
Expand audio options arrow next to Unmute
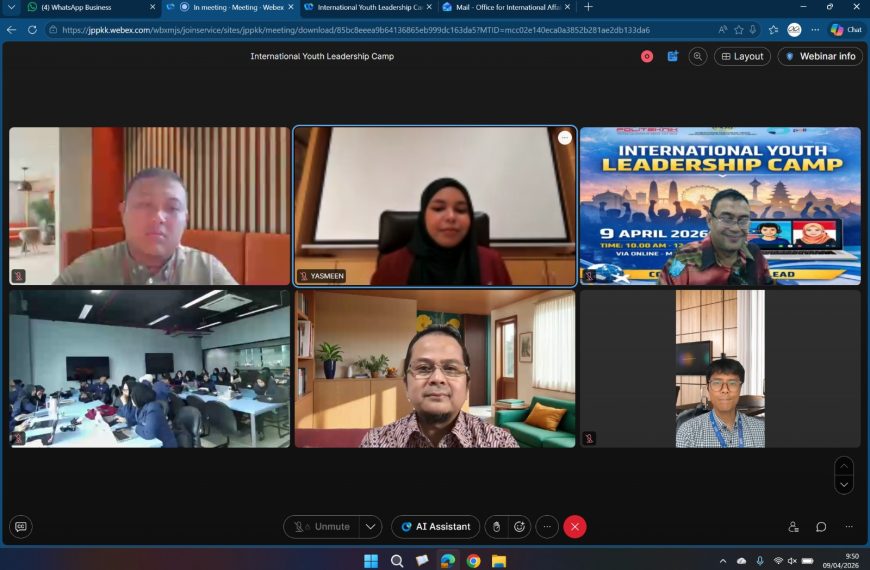[371, 527]
